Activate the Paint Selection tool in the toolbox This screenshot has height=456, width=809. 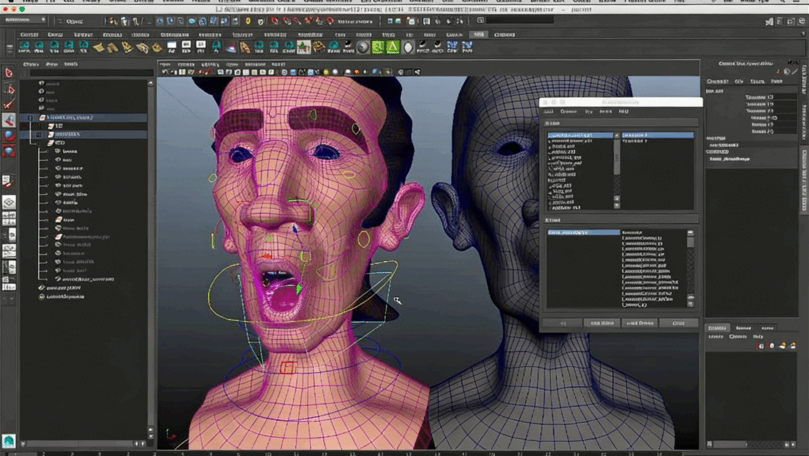coord(8,104)
